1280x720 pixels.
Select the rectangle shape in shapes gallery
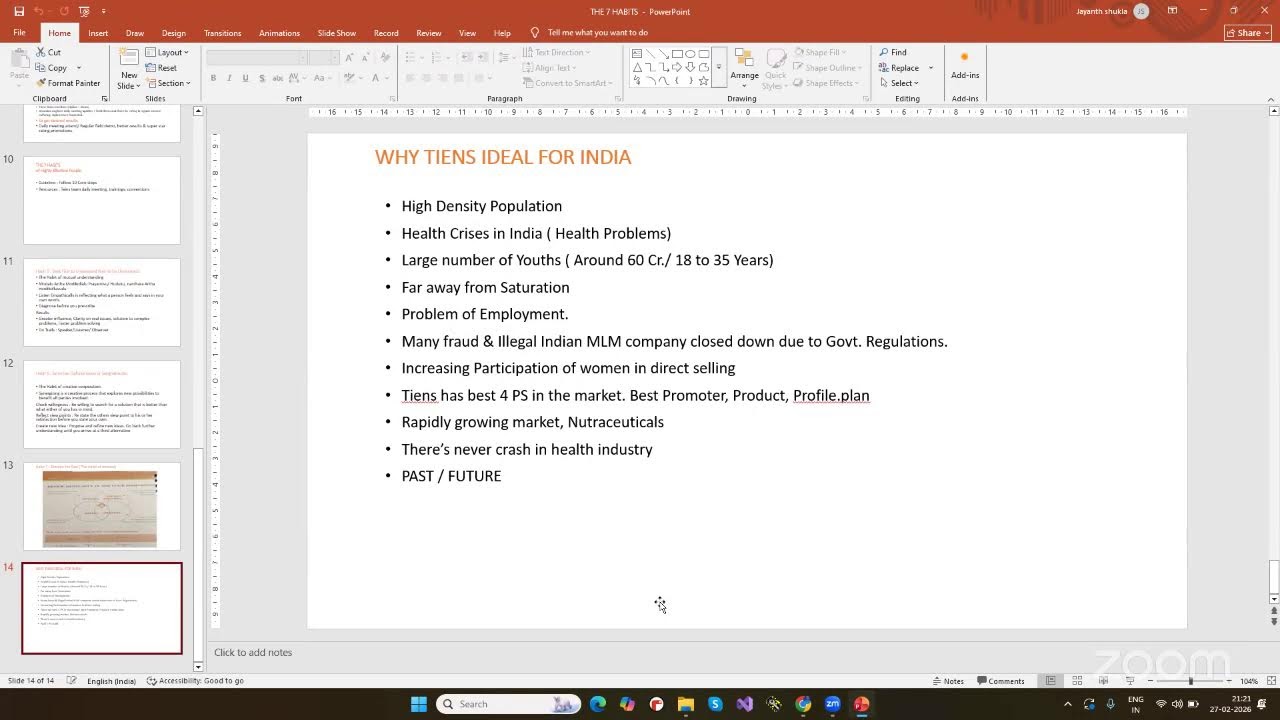(x=677, y=54)
